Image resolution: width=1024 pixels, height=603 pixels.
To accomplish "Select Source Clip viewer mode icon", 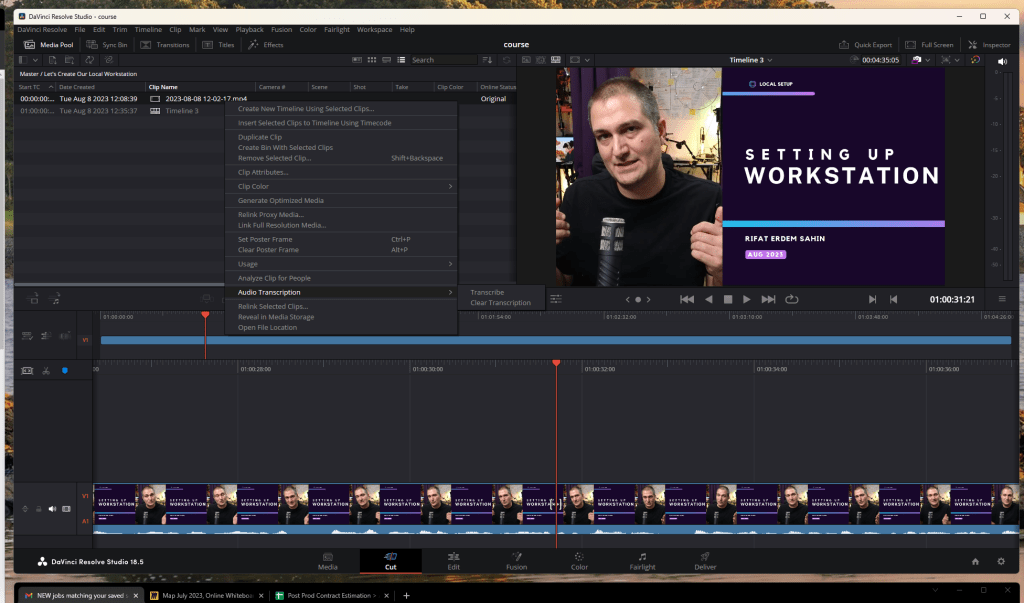I will [x=526, y=59].
